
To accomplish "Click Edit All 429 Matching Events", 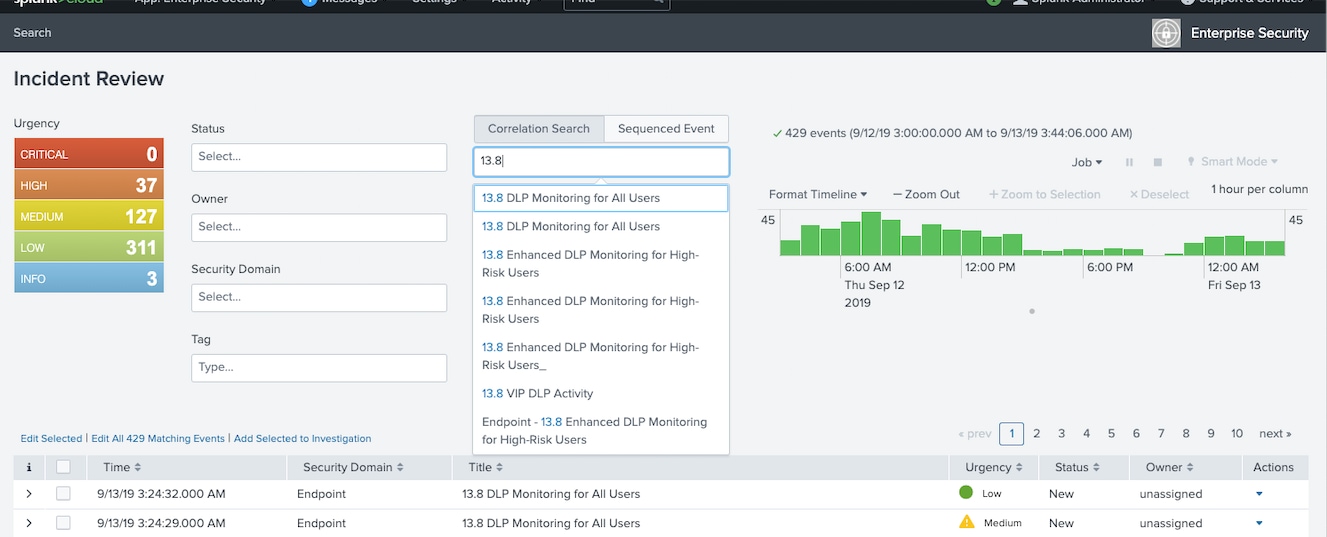I will [x=158, y=438].
